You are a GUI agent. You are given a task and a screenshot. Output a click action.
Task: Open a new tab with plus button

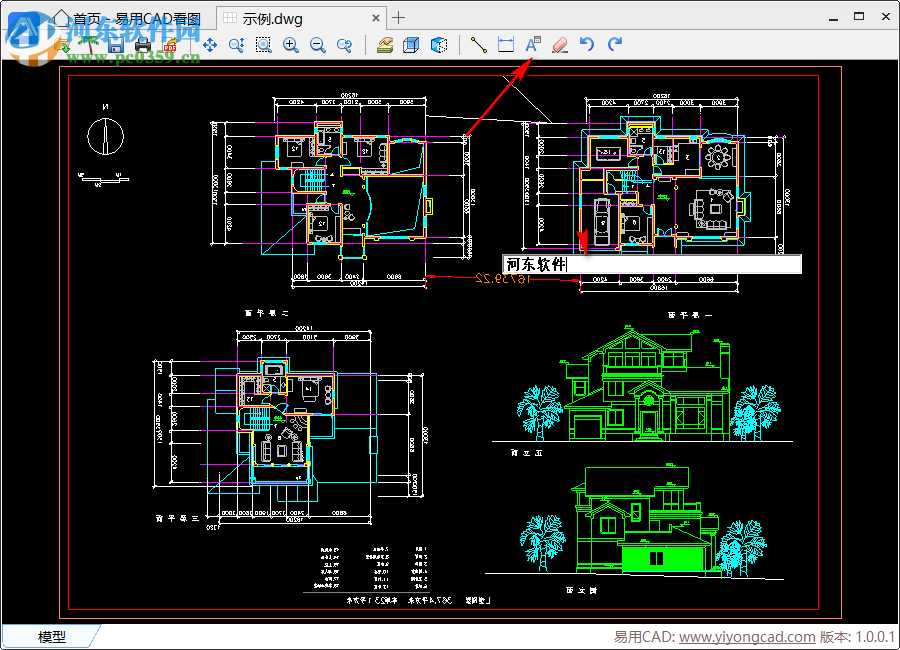(x=399, y=17)
